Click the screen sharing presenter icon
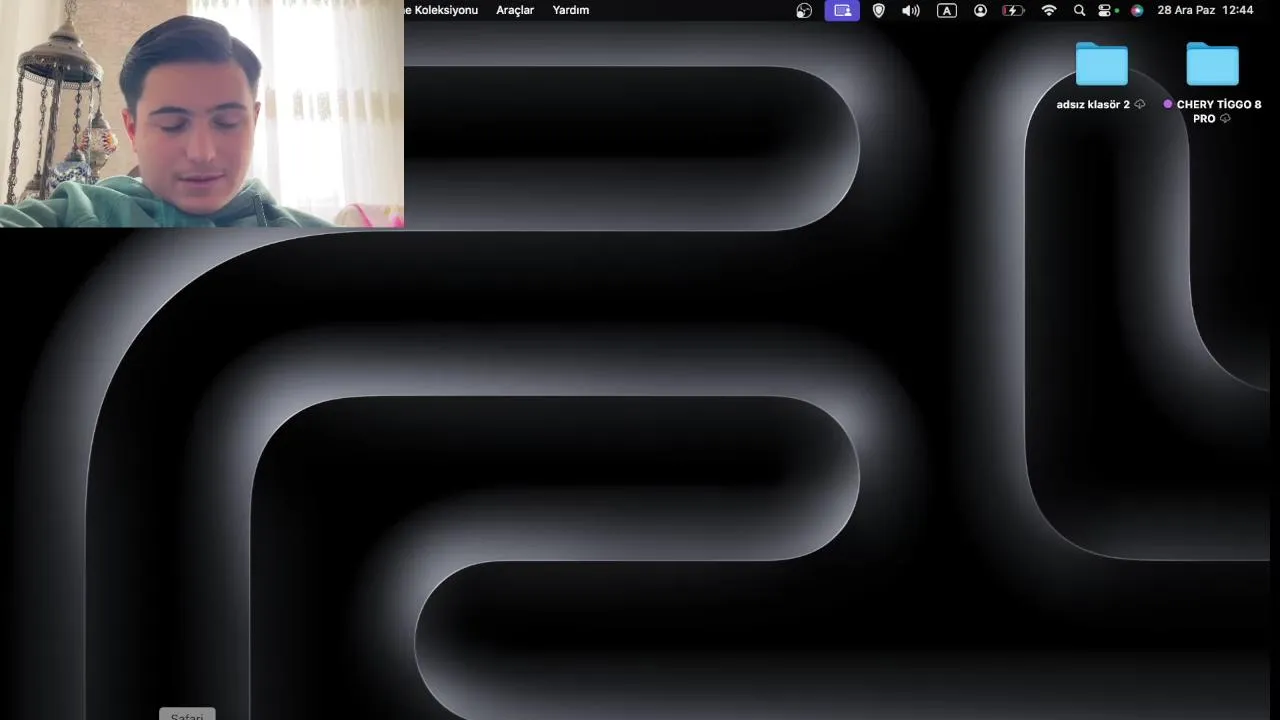 842,11
